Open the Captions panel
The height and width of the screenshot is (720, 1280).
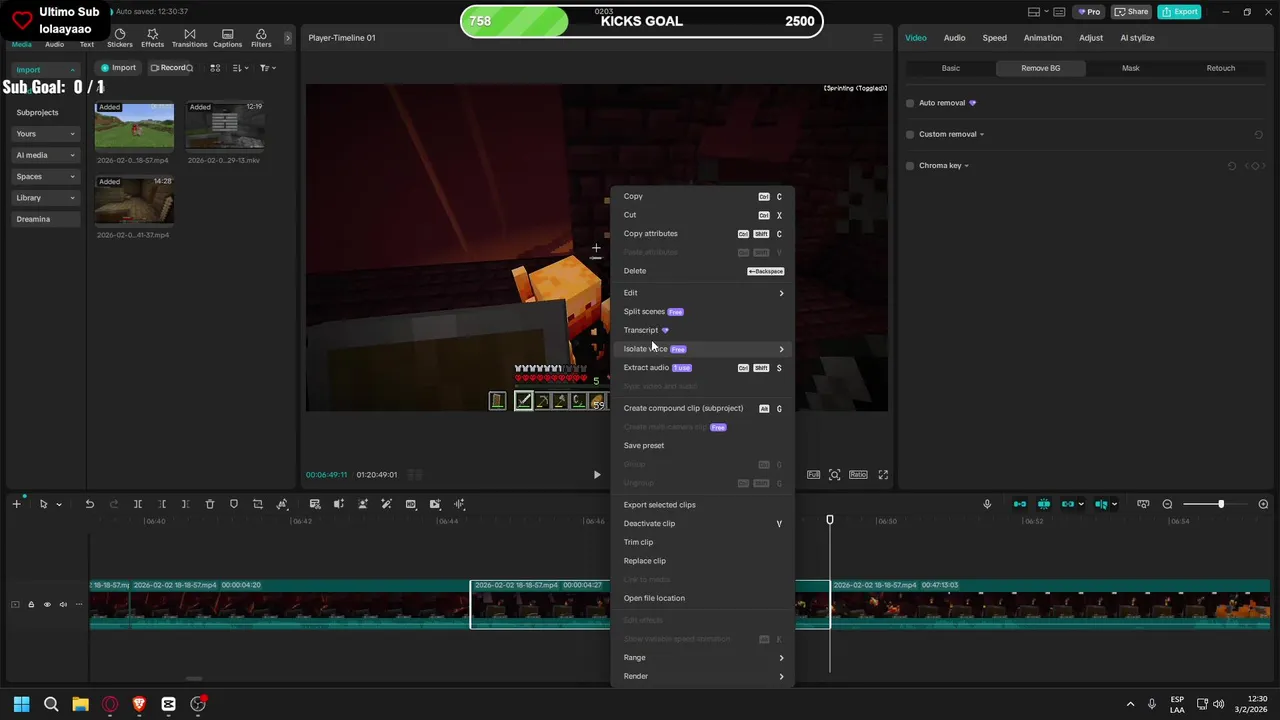click(227, 38)
